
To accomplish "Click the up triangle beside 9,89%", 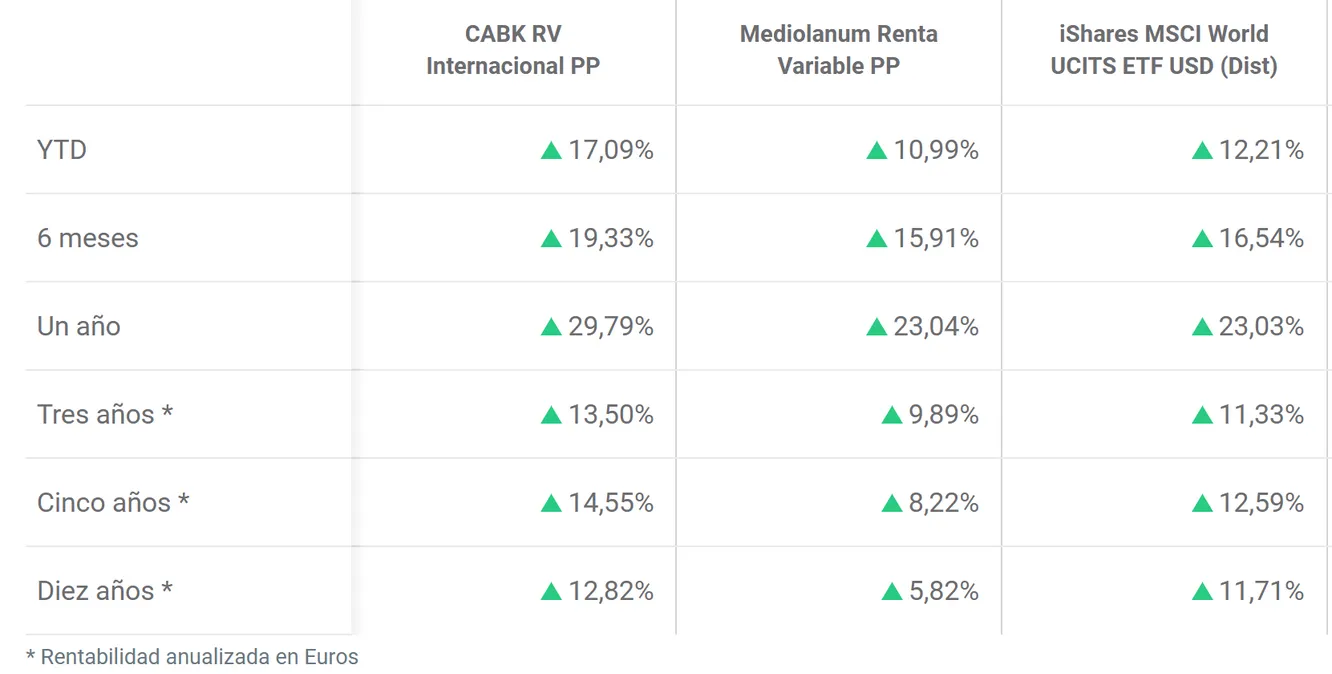I will pos(892,415).
